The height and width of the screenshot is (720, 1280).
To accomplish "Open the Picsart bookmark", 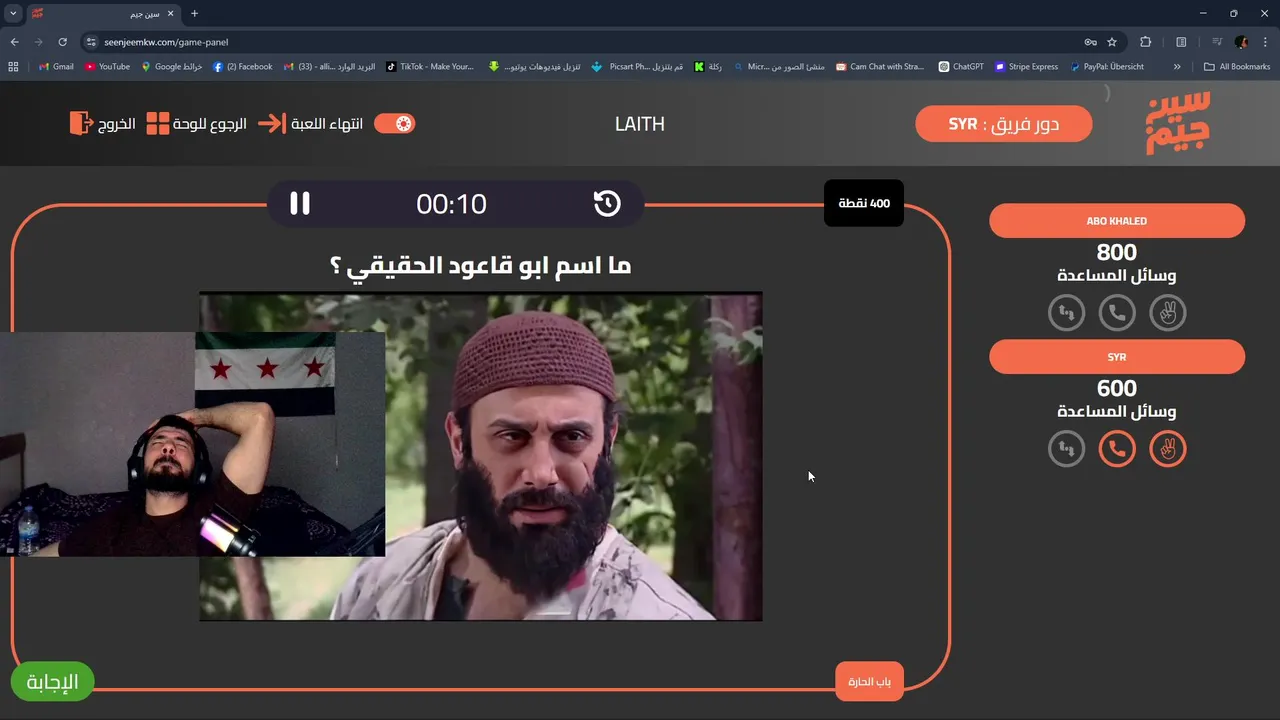I will pyautogui.click(x=637, y=67).
